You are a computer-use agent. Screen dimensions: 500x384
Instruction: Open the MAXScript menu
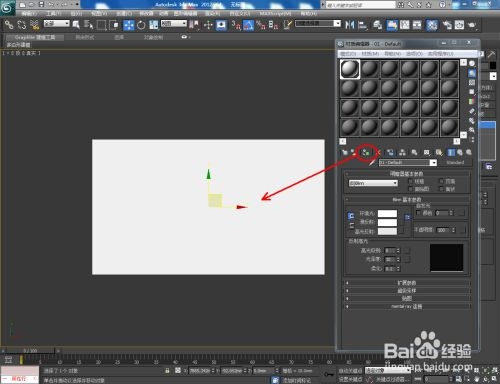[x=275, y=13]
